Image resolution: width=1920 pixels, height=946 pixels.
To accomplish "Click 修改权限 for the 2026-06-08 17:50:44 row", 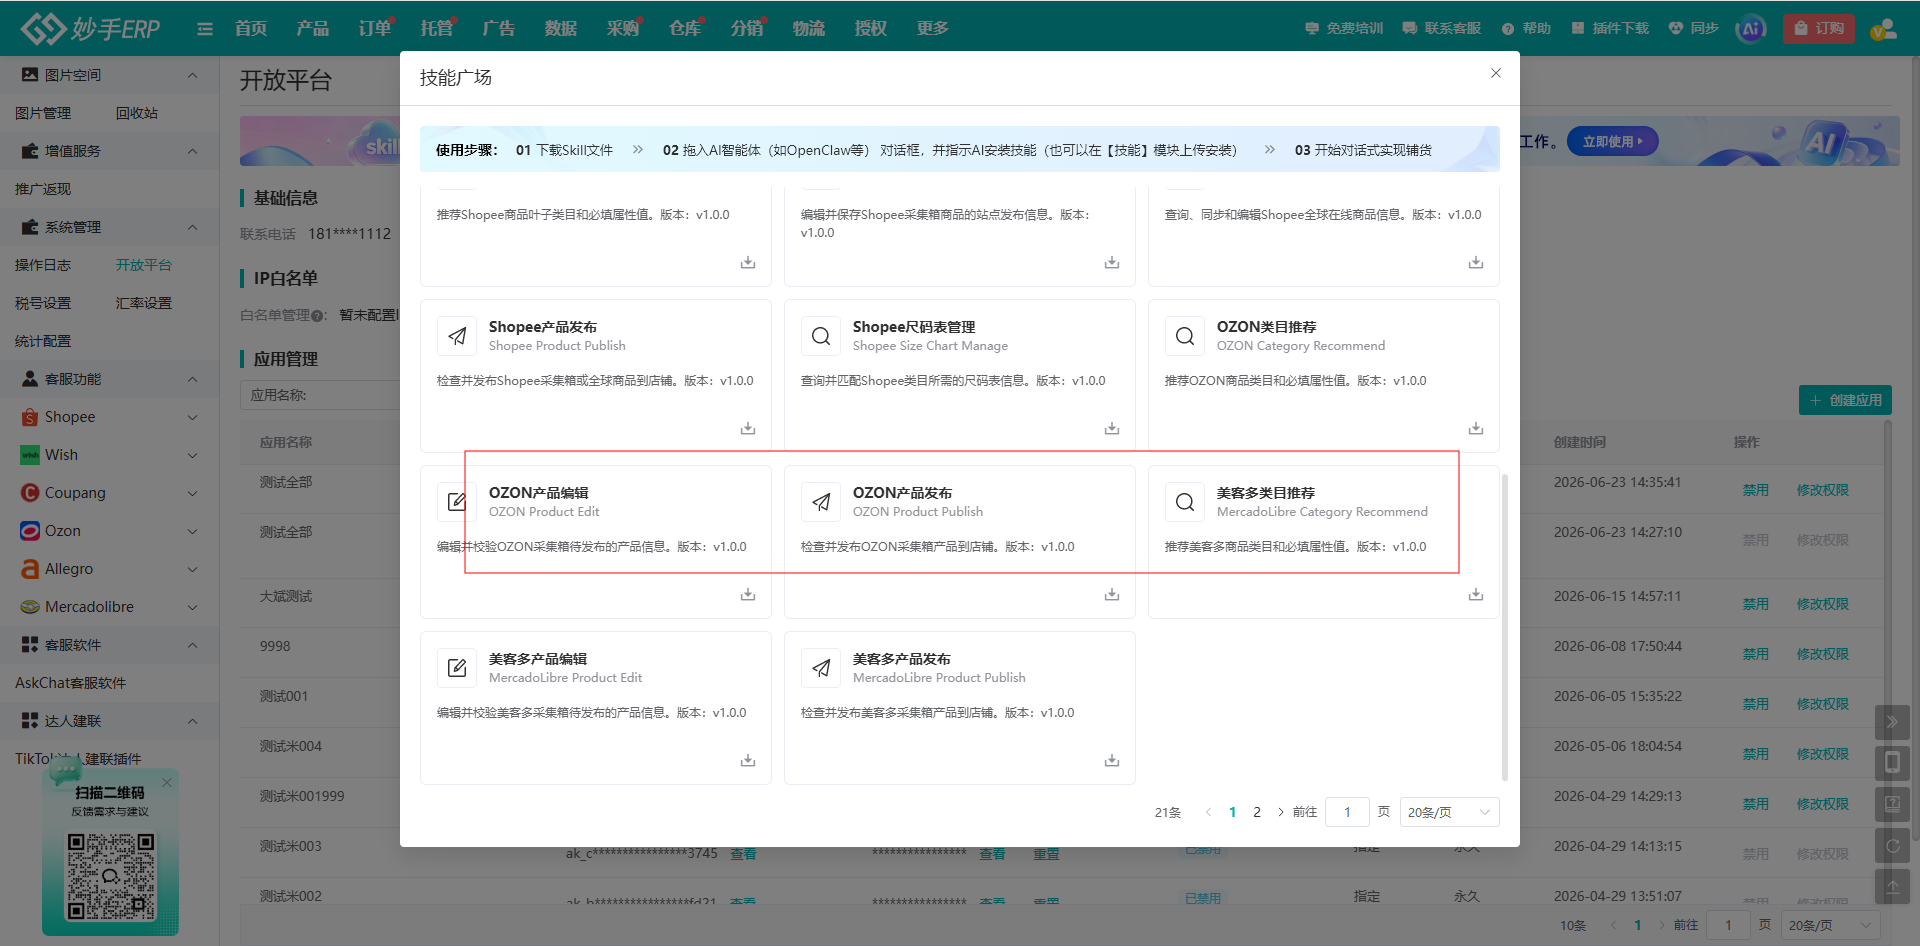I will [1822, 654].
